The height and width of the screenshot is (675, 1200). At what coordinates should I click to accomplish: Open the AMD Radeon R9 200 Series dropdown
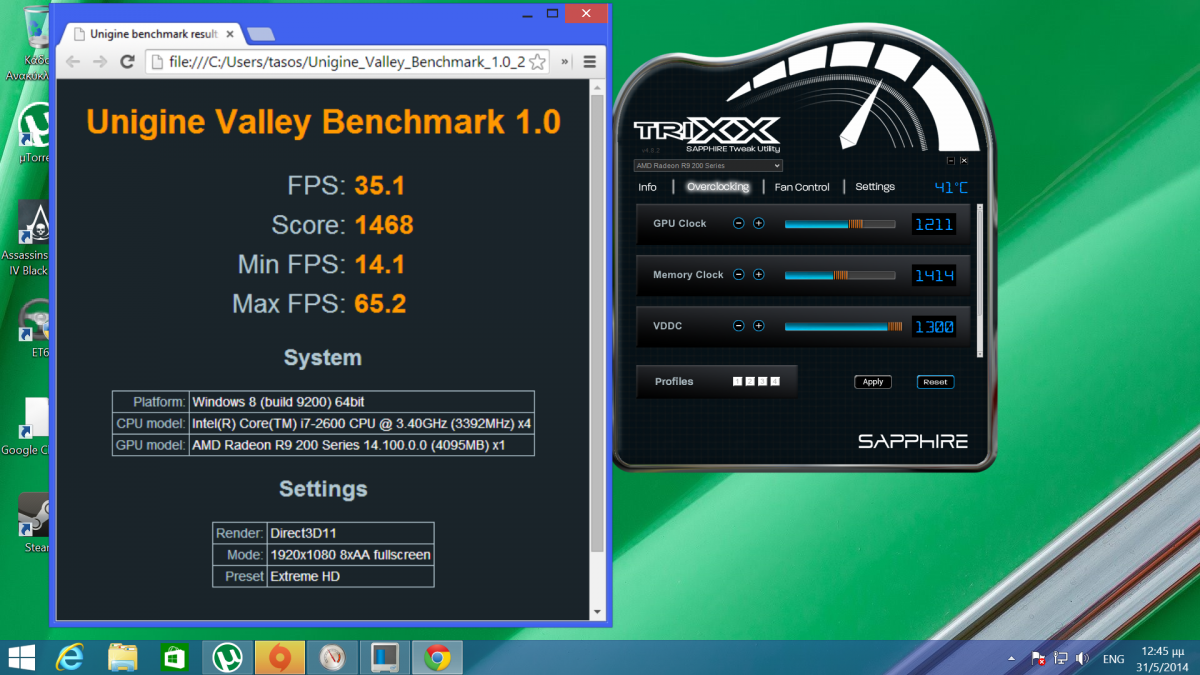(x=708, y=165)
